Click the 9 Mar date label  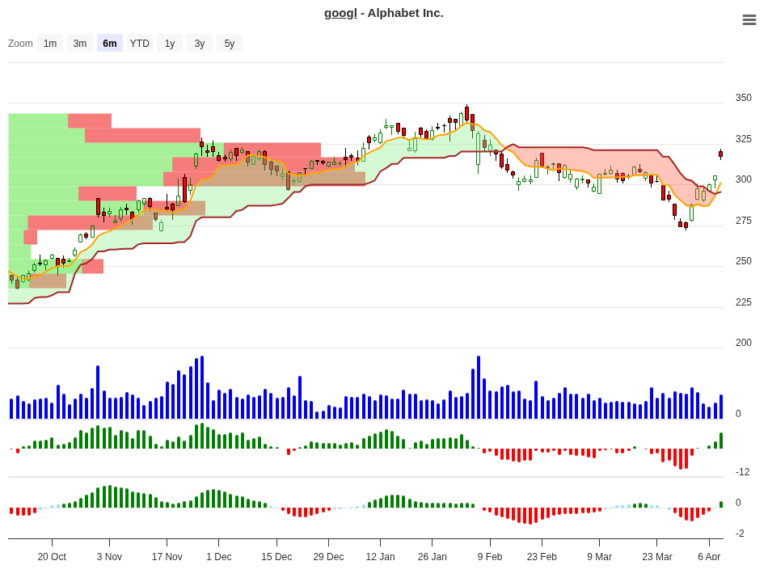tap(600, 557)
